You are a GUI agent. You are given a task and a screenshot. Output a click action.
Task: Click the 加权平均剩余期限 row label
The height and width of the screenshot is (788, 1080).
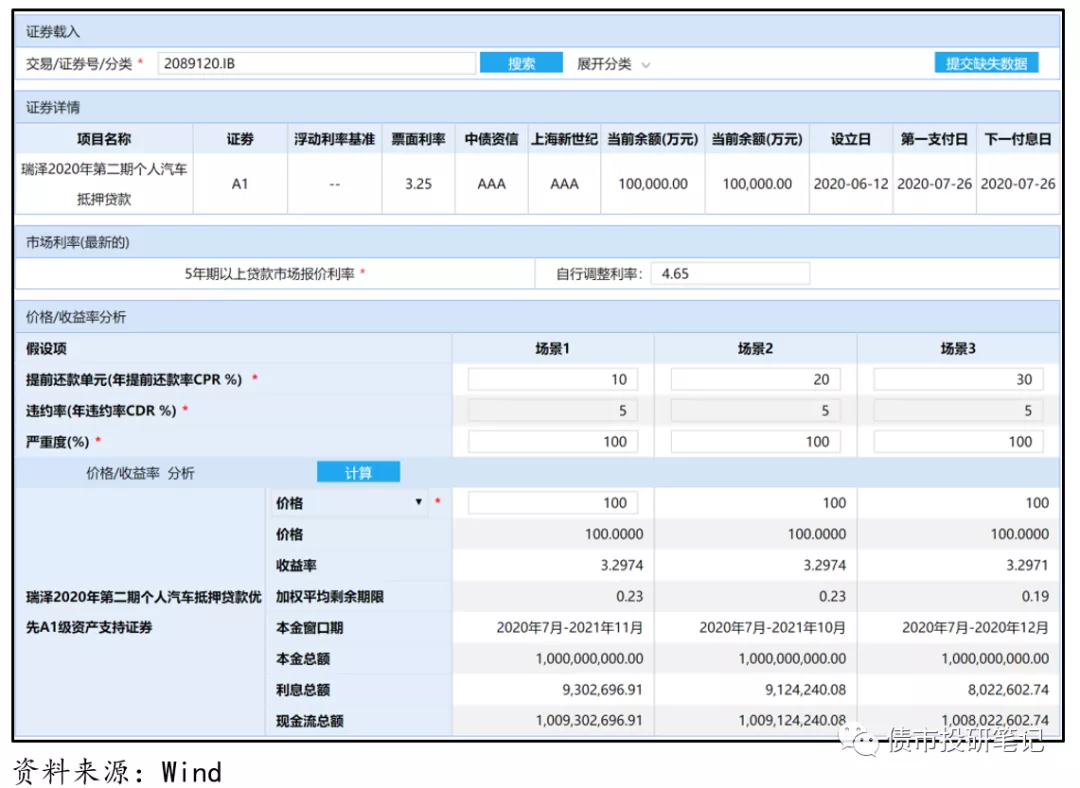pyautogui.click(x=329, y=597)
